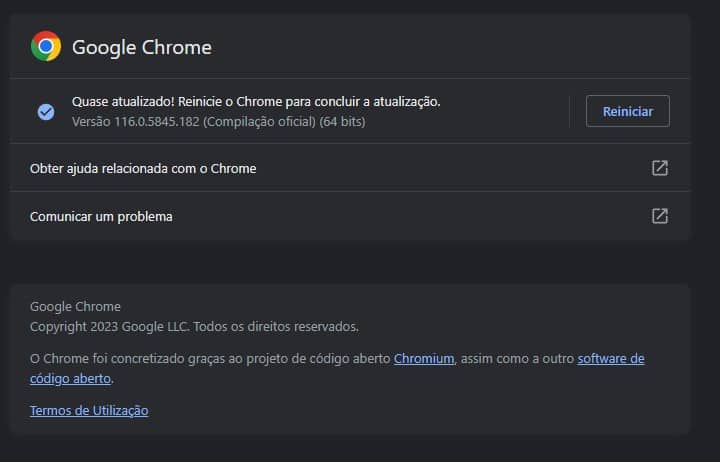Click the Todos os direitos reservados text

[276, 327]
